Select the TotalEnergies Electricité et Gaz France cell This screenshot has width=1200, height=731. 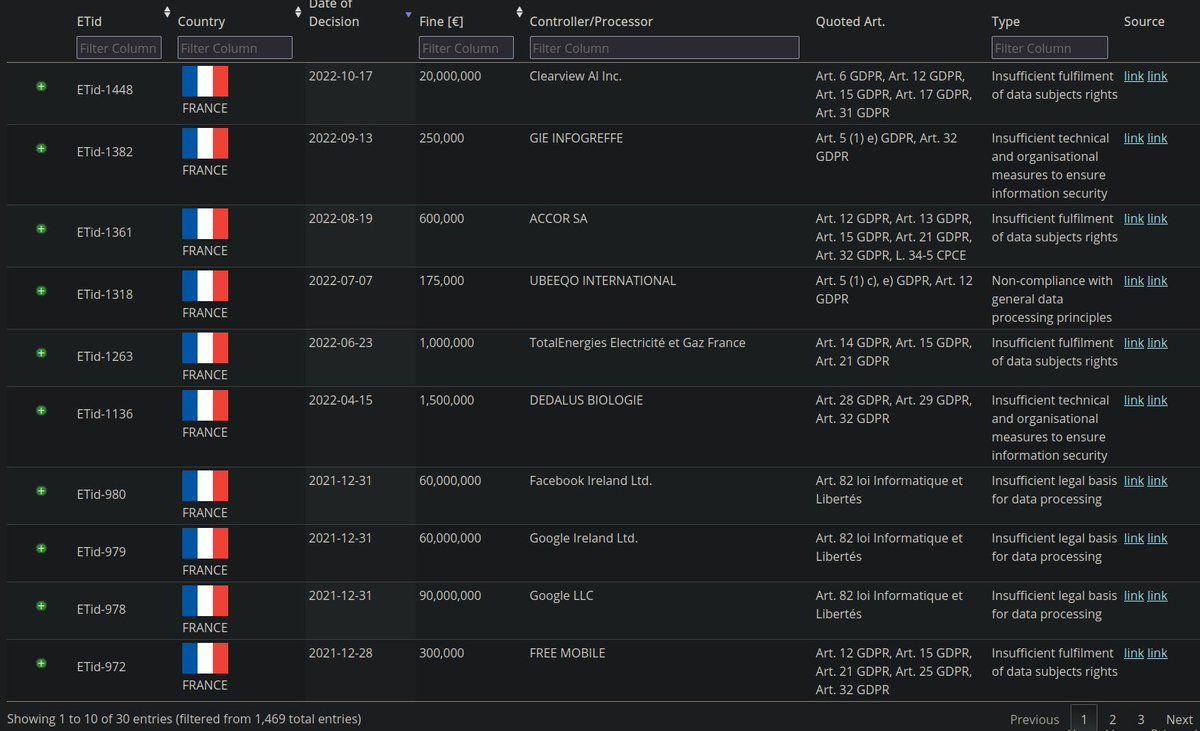point(637,342)
